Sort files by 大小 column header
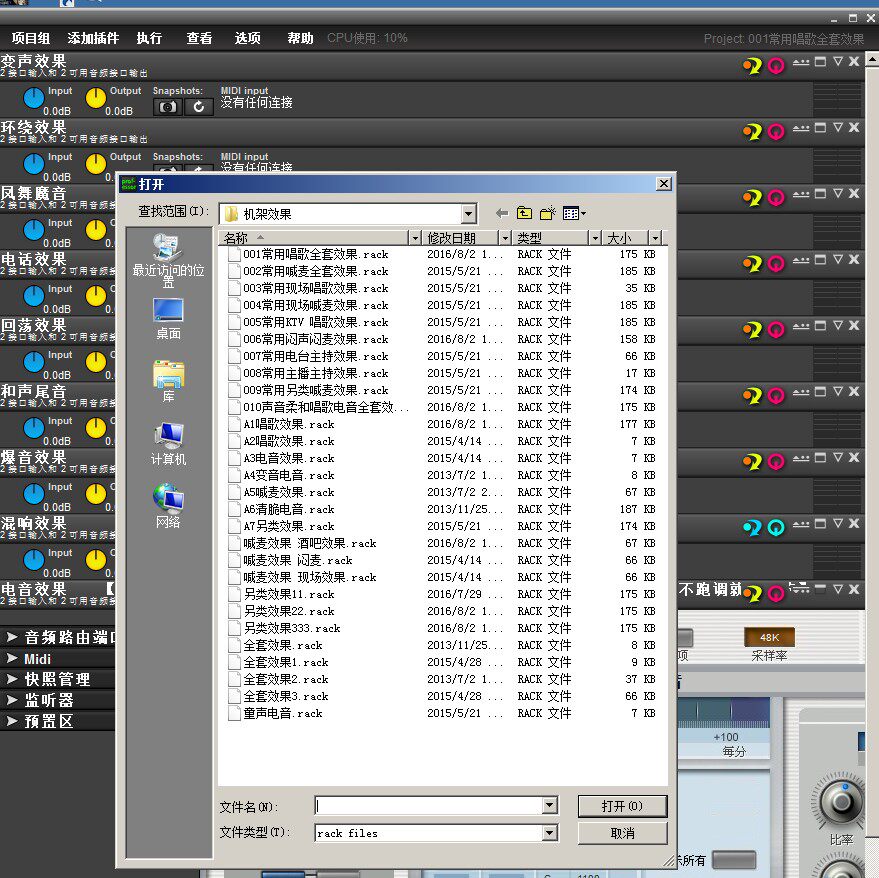The height and width of the screenshot is (878, 879). (626, 238)
